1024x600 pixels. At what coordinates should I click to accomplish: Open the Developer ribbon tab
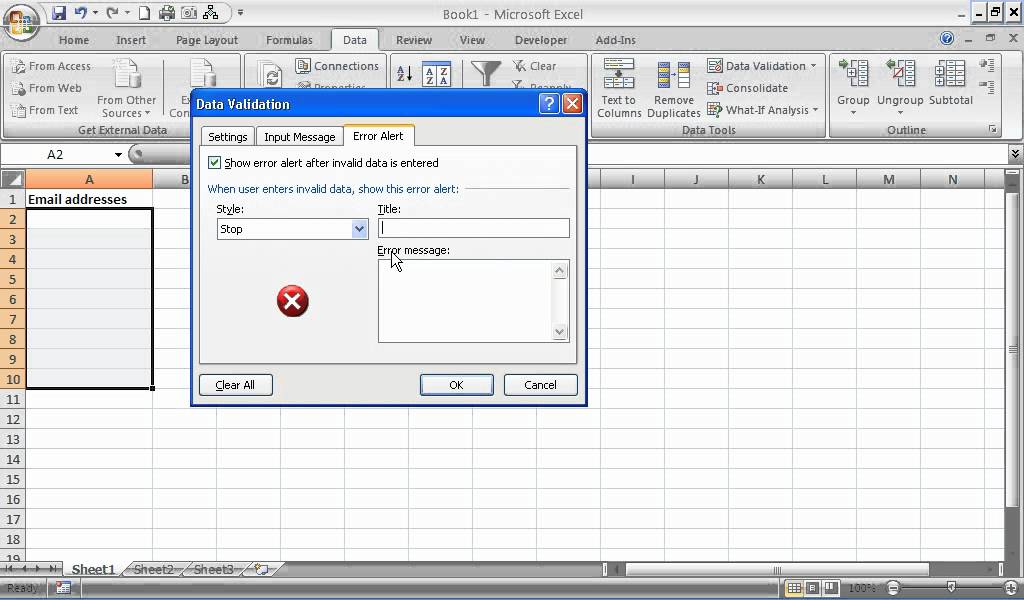coord(541,40)
